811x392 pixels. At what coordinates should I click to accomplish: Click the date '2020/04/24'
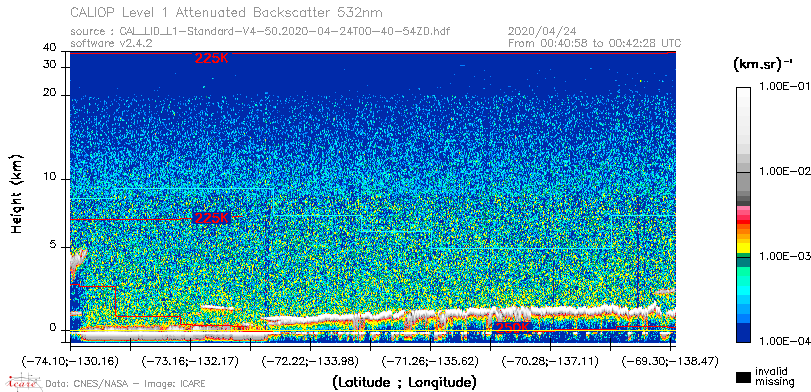[542, 32]
